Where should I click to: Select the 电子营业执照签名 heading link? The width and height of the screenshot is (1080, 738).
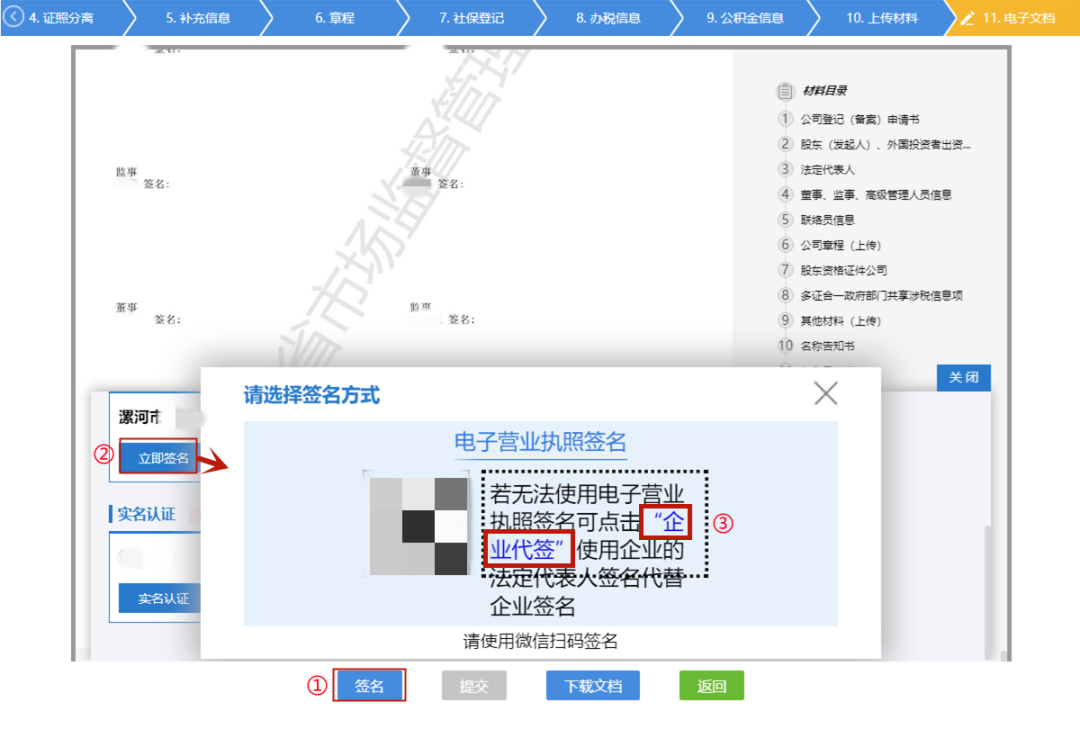point(540,442)
